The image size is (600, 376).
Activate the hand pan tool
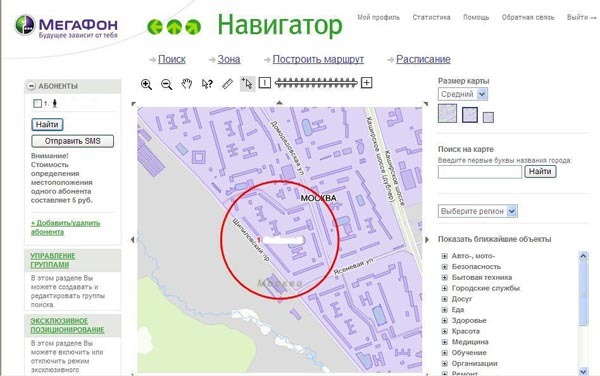pyautogui.click(x=187, y=83)
